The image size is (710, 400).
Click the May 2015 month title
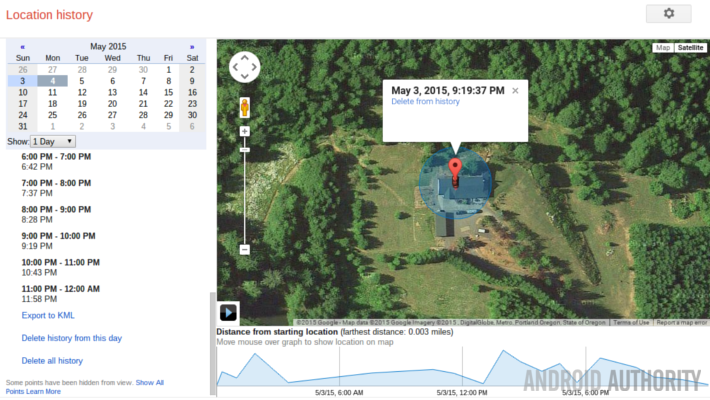(x=108, y=47)
